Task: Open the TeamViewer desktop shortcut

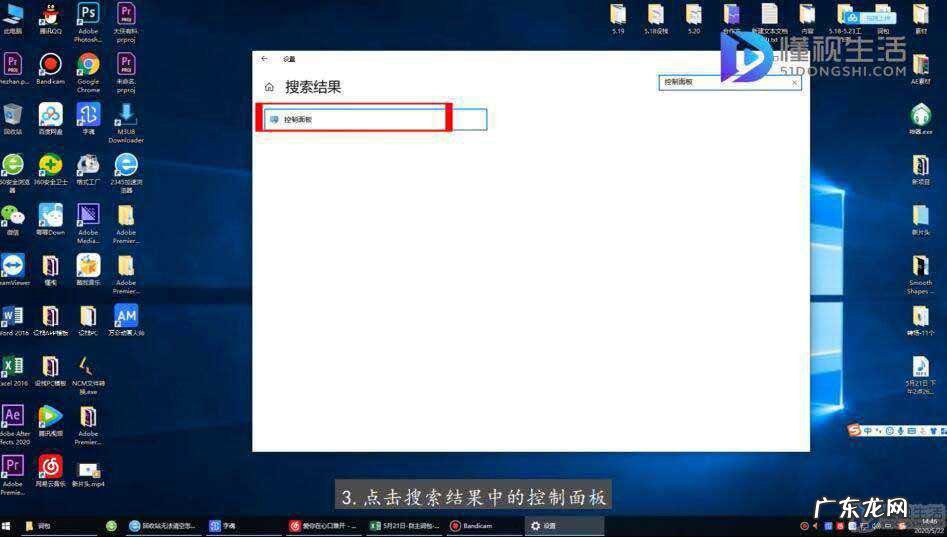Action: coord(13,269)
